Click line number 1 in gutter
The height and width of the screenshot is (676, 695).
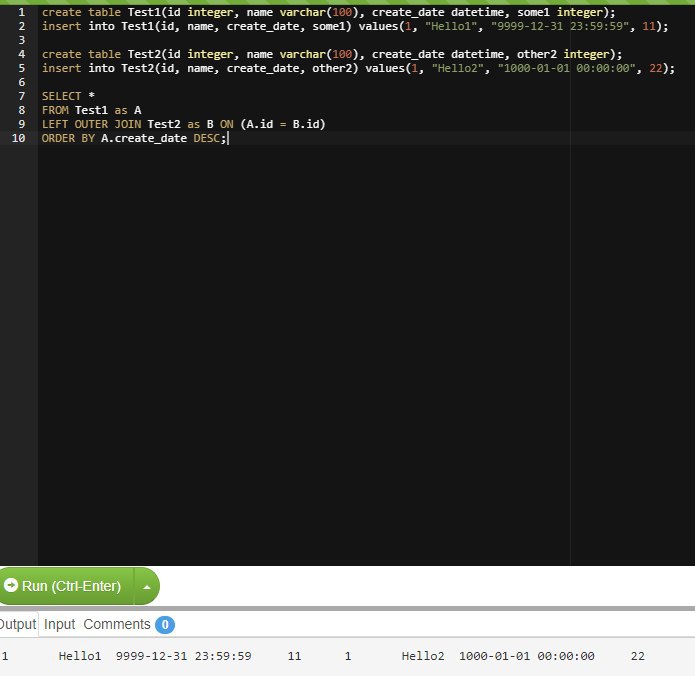pos(22,12)
